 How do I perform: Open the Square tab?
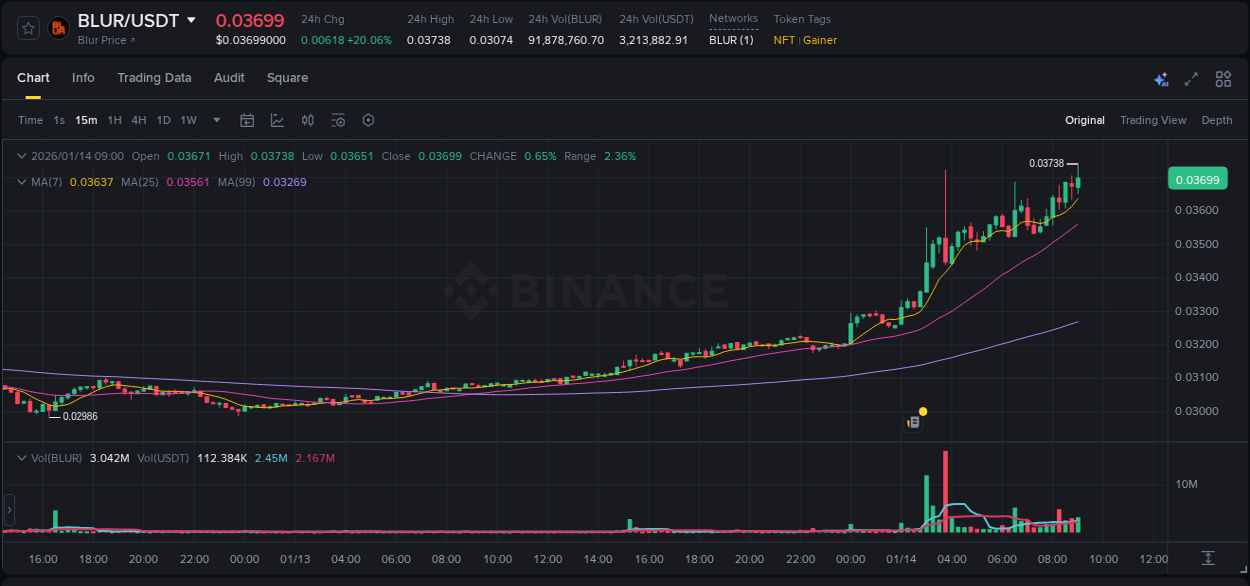click(287, 78)
